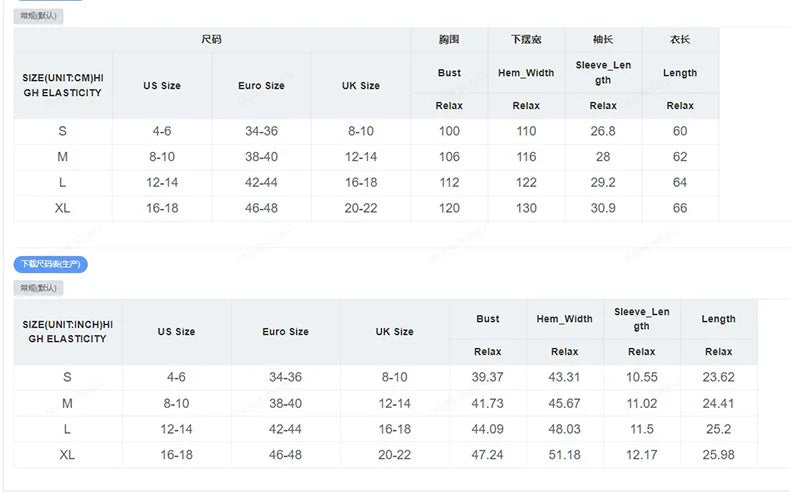
Task: Click the US Size 12-14 cell in CM table
Action: [162, 182]
